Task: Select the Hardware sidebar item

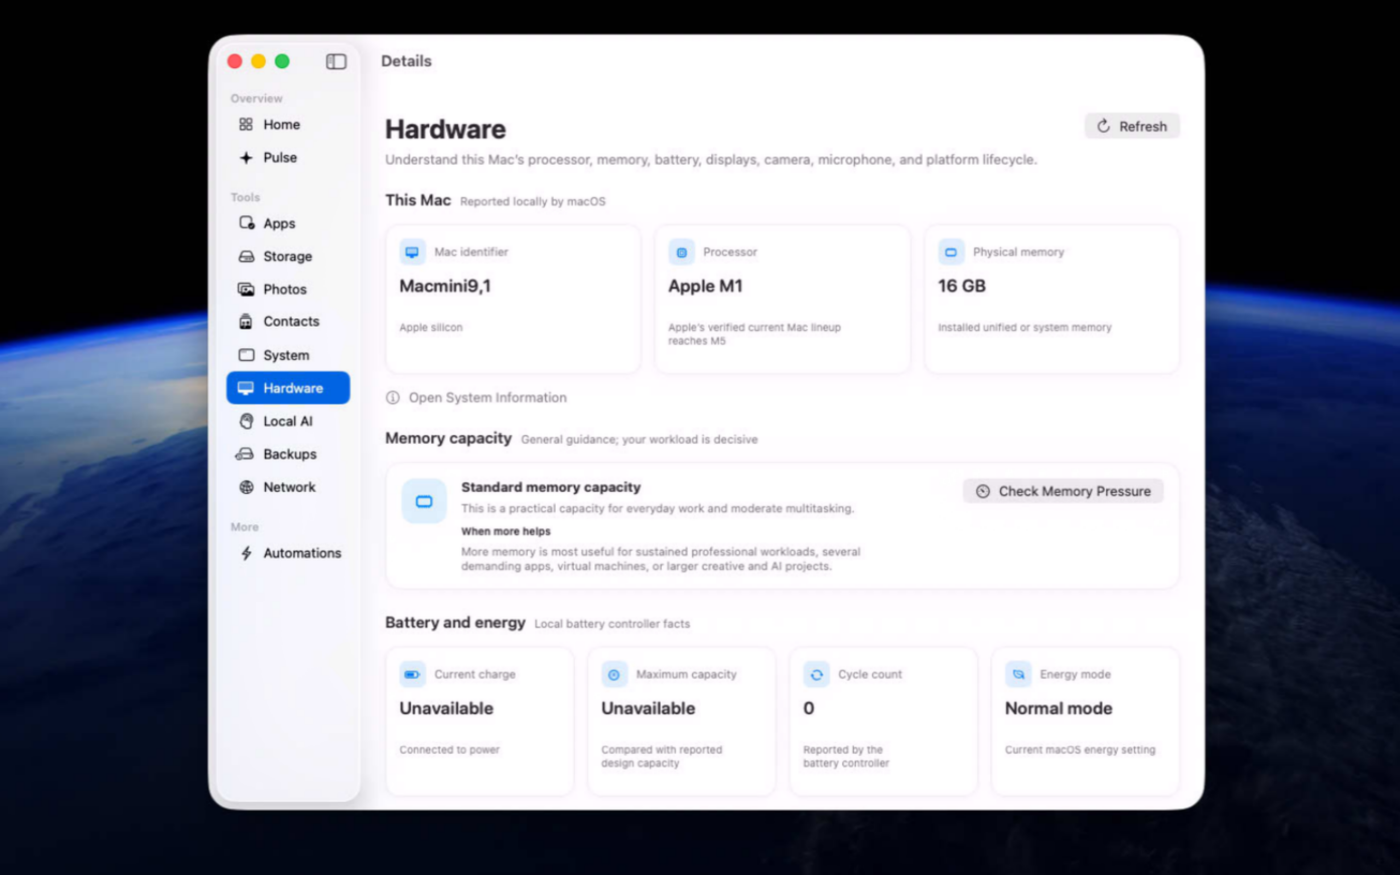Action: 288,388
